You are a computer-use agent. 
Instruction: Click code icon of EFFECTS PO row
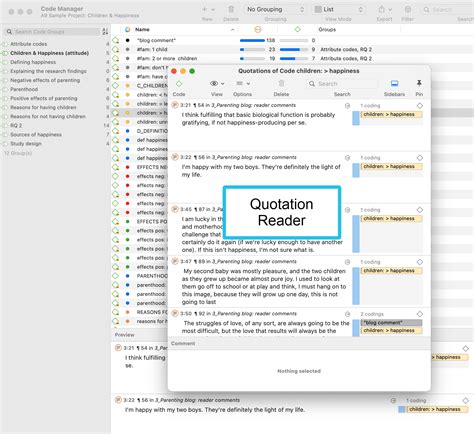116,222
